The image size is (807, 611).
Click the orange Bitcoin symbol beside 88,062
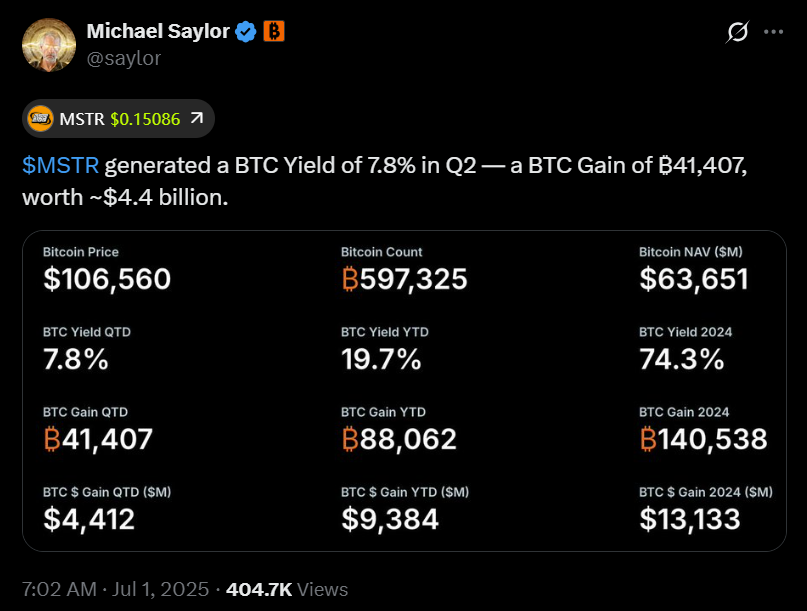coord(350,439)
